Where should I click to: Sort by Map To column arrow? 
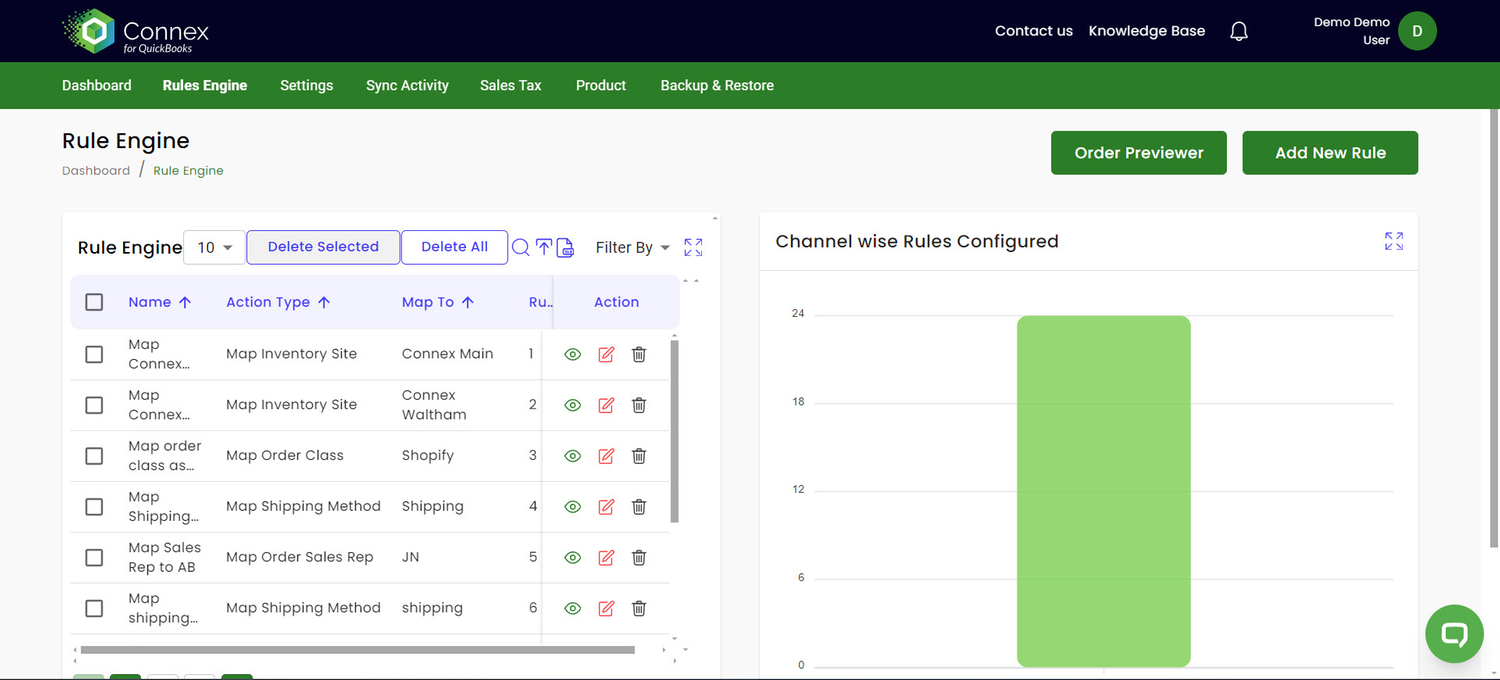point(468,302)
